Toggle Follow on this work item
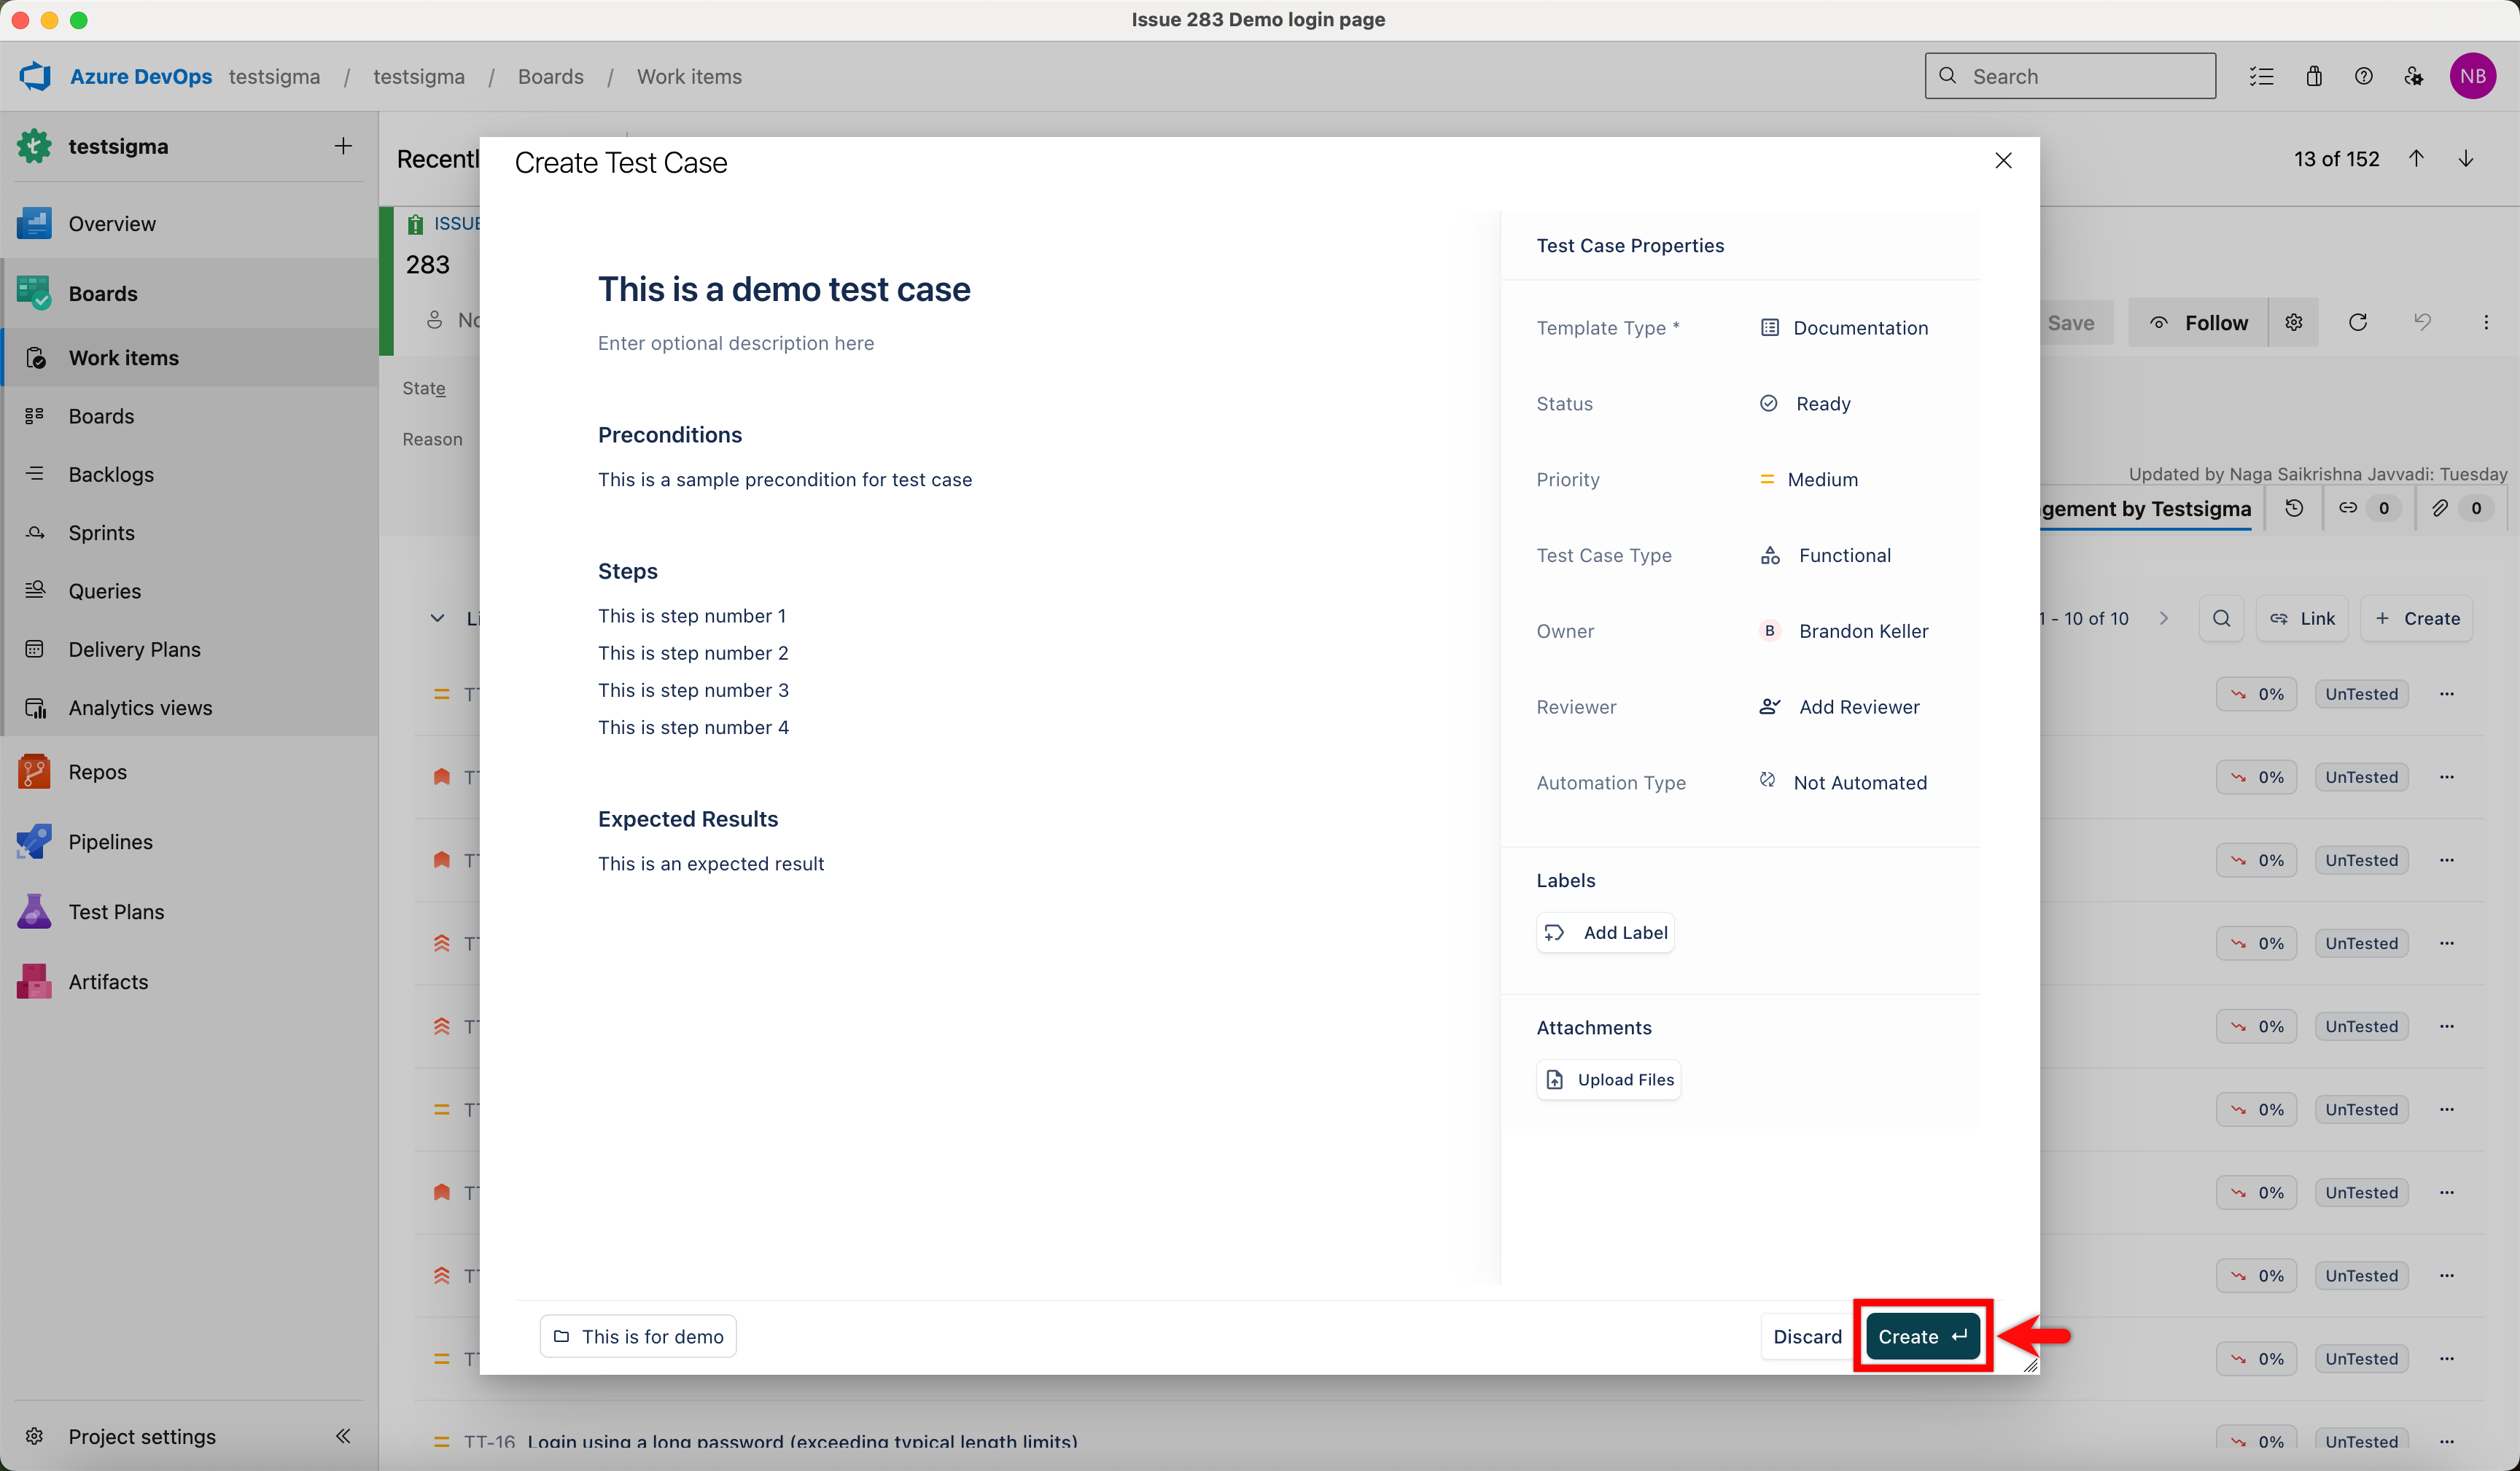2520x1471 pixels. [2198, 322]
